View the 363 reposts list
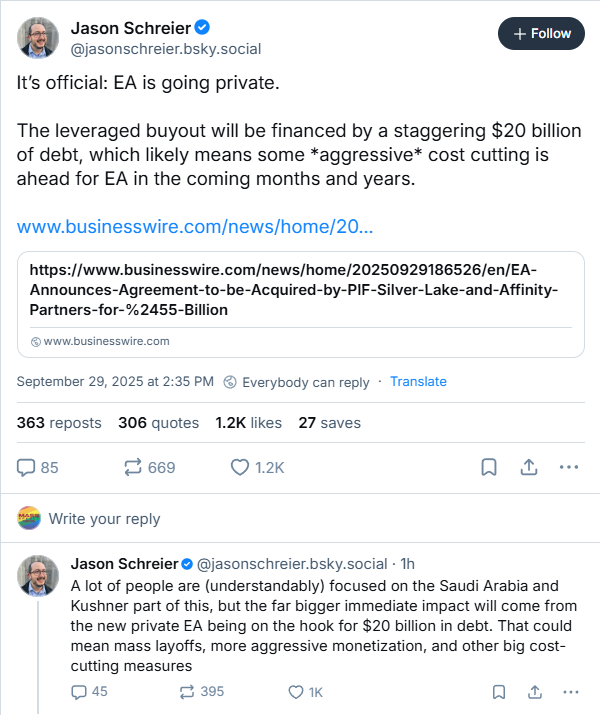Viewport: 600px width, 715px height. click(x=59, y=423)
